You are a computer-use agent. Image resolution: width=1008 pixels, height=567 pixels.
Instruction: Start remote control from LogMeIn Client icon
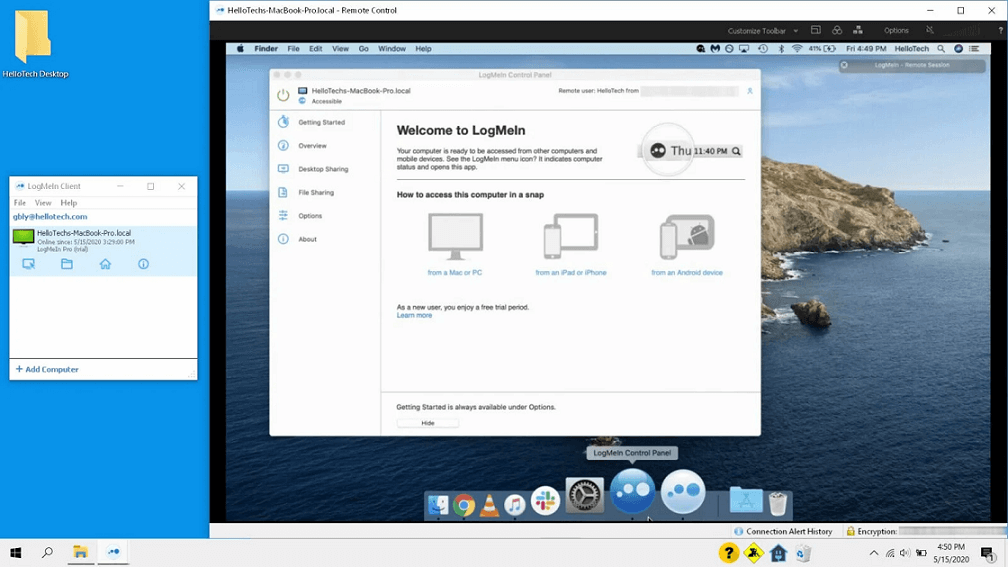click(x=29, y=264)
